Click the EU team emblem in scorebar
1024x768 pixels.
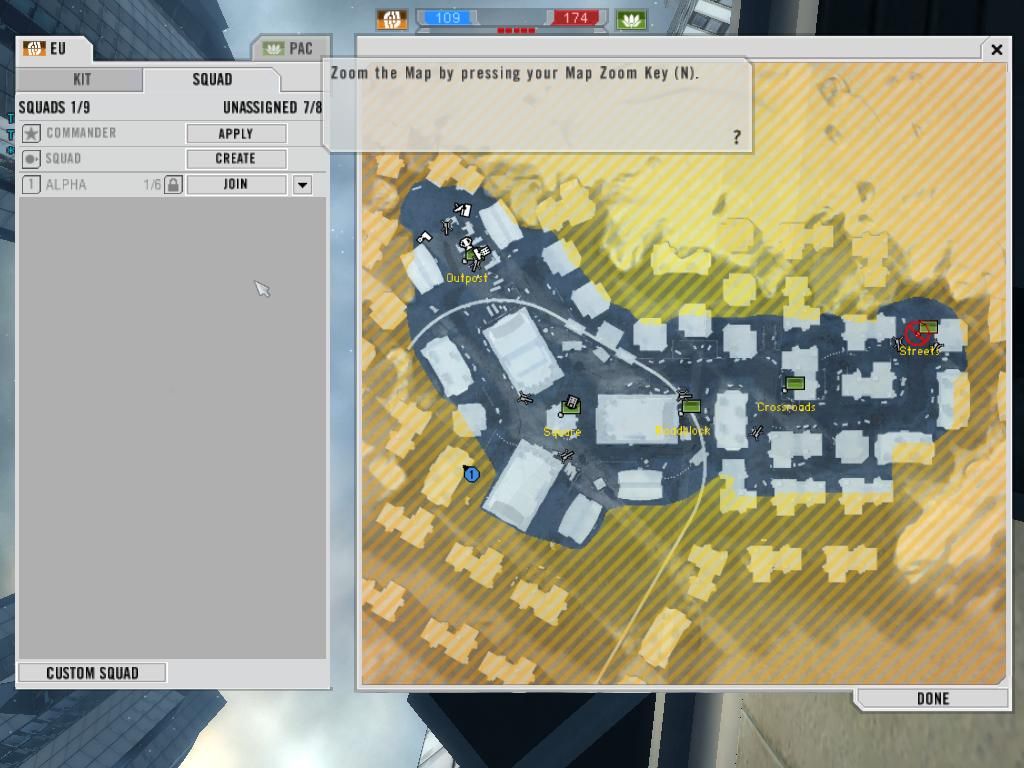pos(392,19)
